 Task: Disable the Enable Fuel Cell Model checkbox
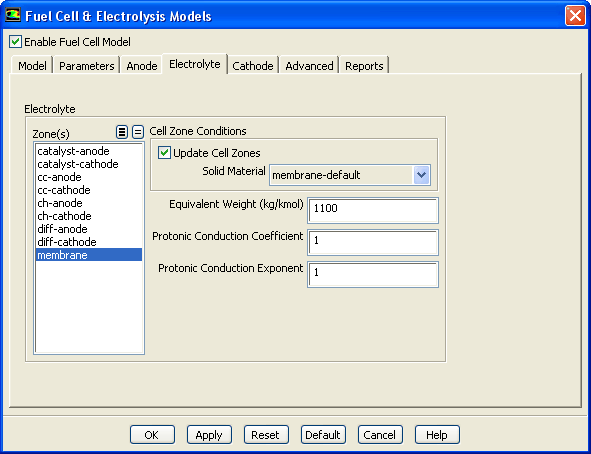coord(15,41)
